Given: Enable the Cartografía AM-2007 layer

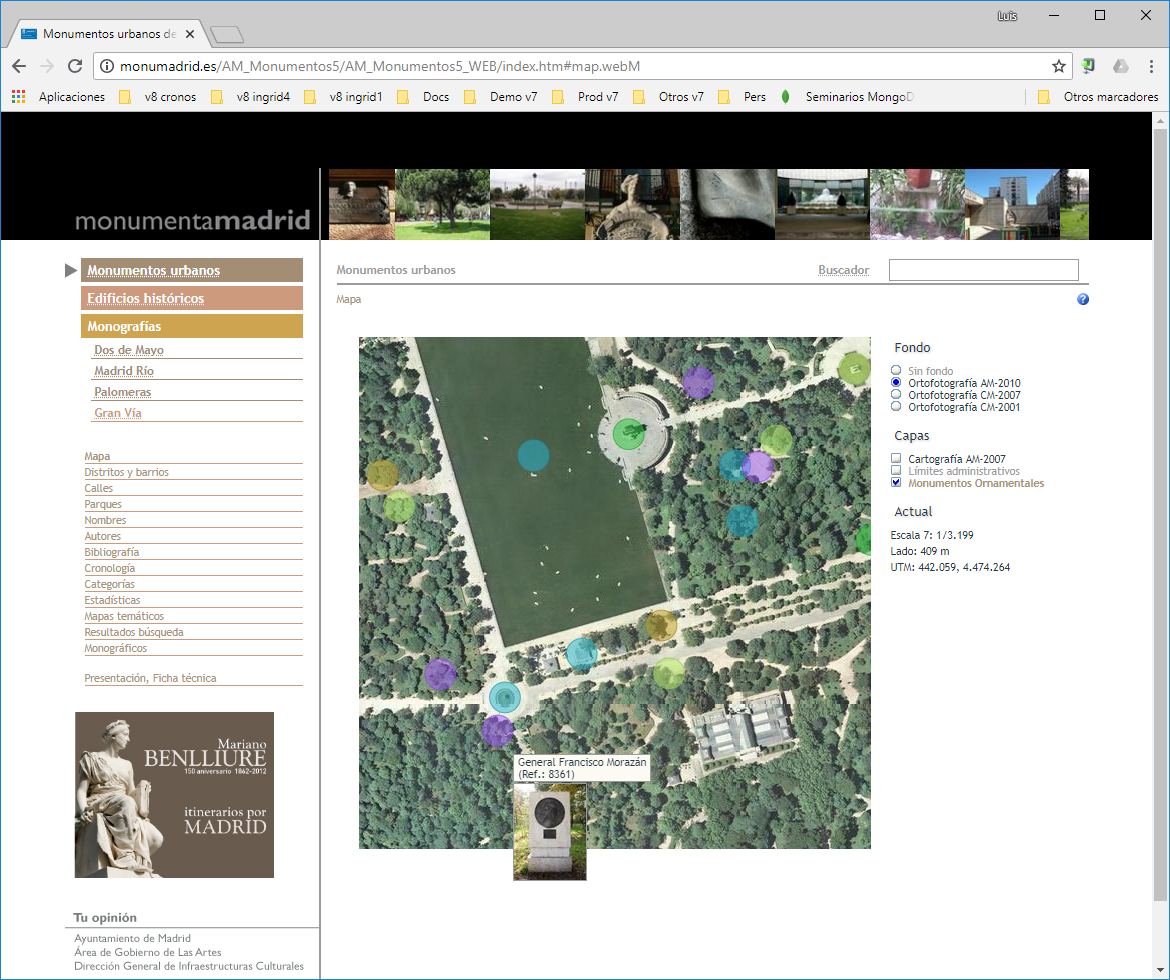Looking at the screenshot, I should 896,459.
